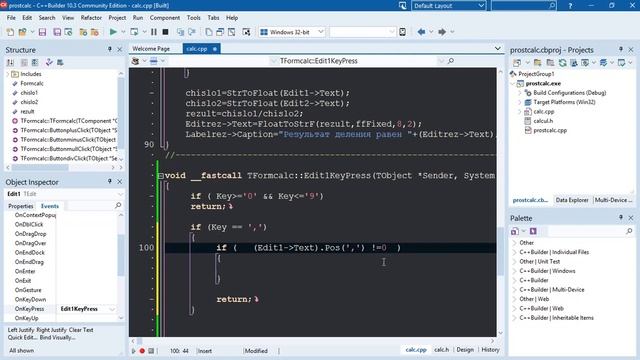Expand the Other category in Palette

(514, 243)
